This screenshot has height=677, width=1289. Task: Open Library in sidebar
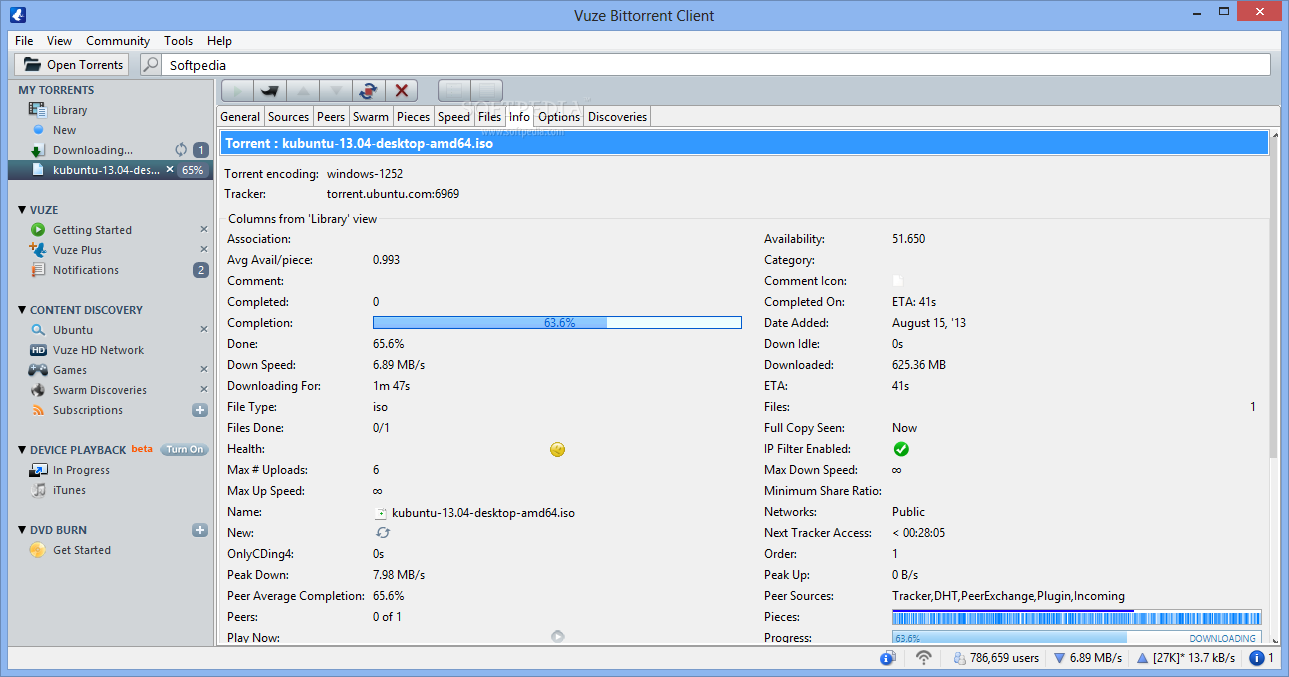click(70, 110)
